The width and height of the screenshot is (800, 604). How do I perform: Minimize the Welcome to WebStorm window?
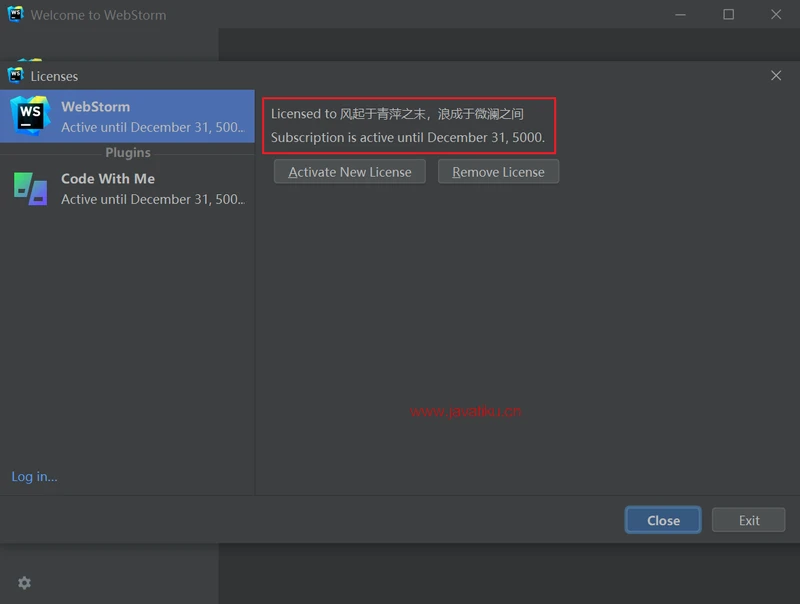point(681,15)
